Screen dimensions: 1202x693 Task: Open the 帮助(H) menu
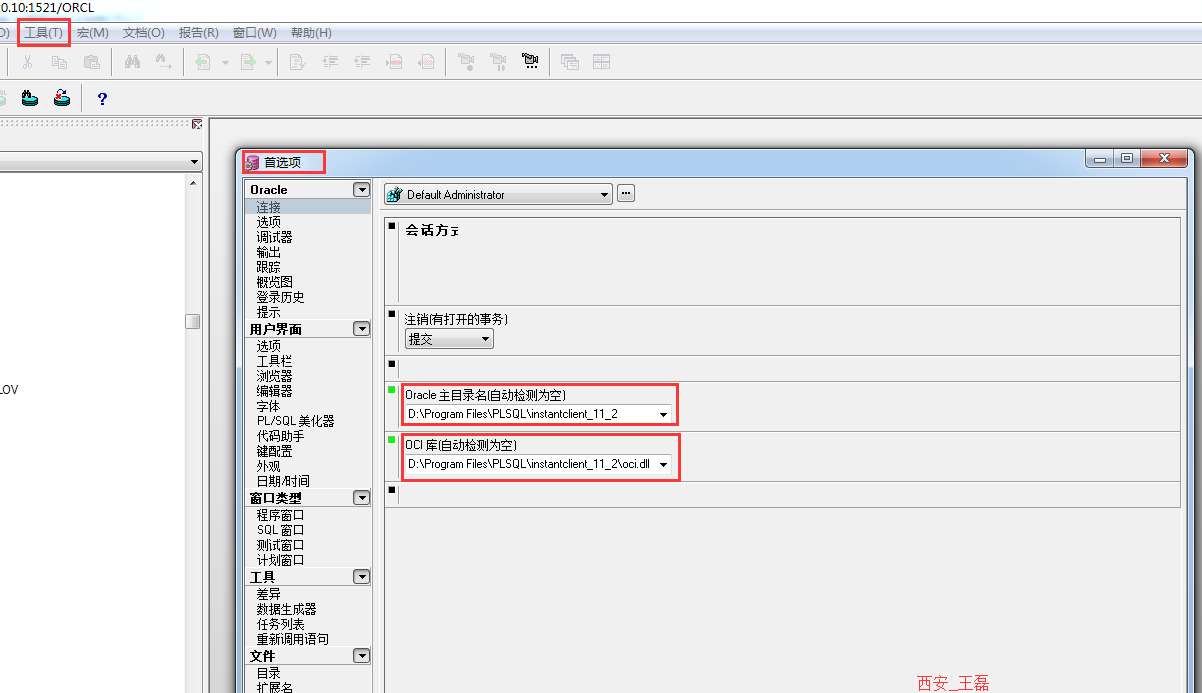(311, 33)
